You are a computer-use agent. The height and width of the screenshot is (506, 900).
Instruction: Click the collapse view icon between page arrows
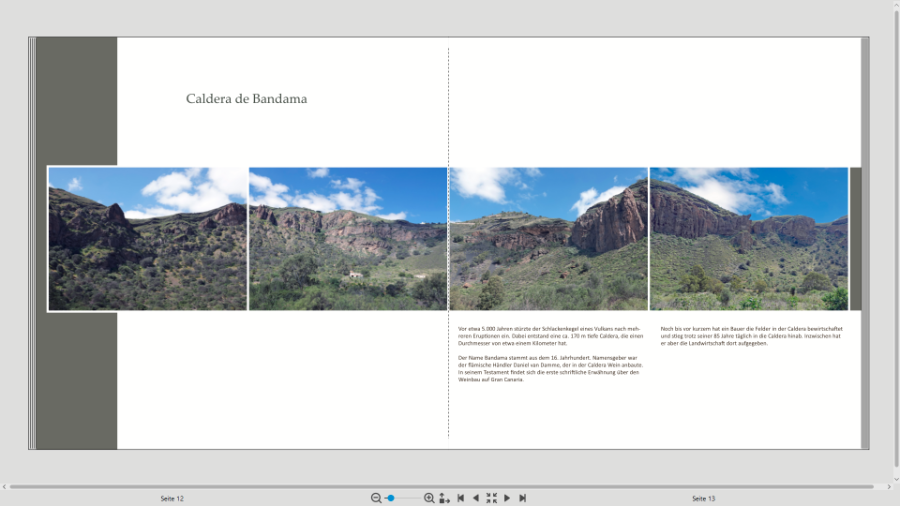(x=491, y=498)
